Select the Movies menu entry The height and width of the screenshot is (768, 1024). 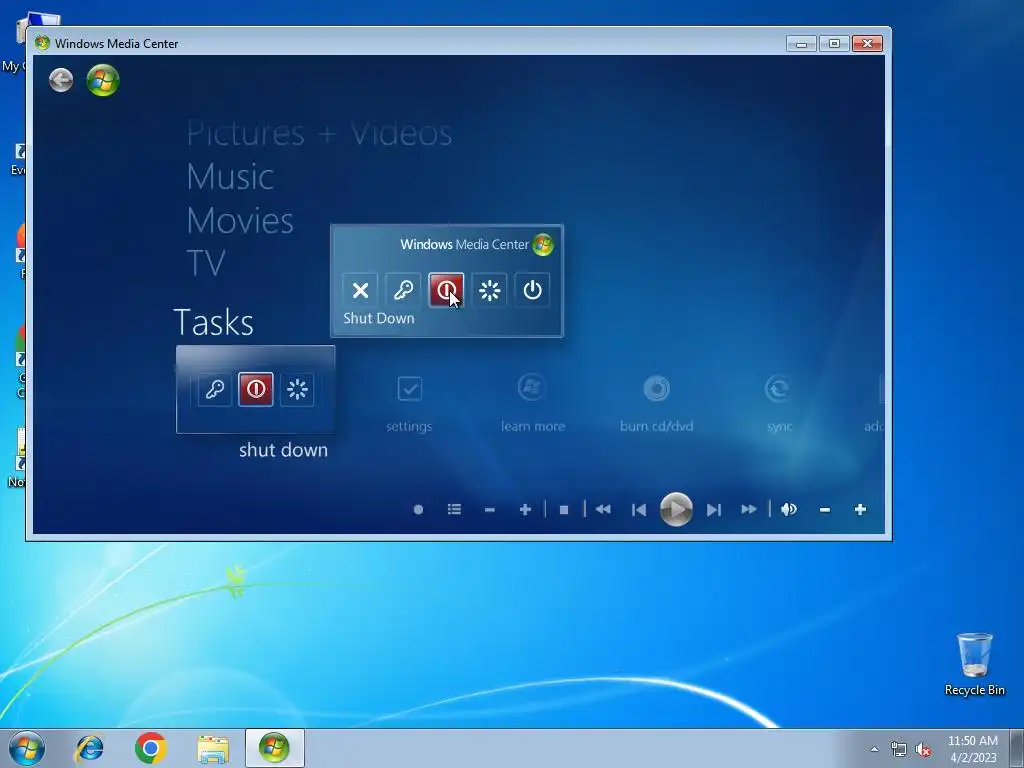coord(240,221)
